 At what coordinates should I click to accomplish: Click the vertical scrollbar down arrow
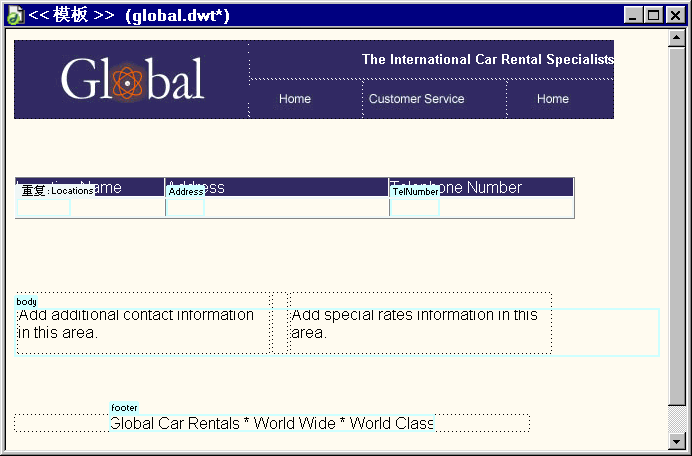(676, 440)
